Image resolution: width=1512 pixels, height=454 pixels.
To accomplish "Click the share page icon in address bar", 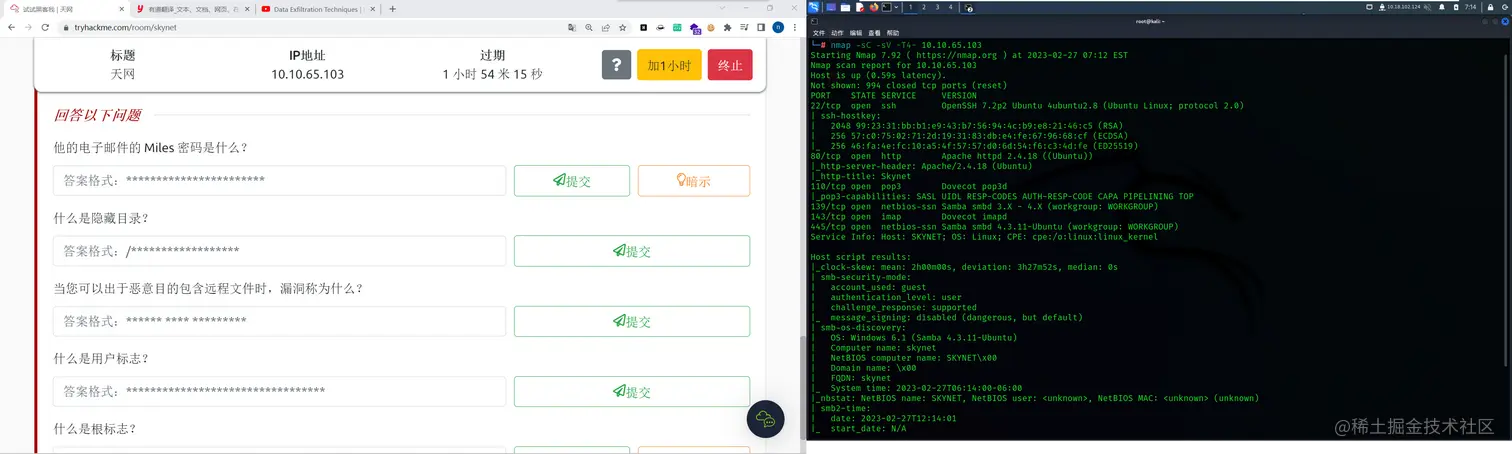I will (606, 27).
